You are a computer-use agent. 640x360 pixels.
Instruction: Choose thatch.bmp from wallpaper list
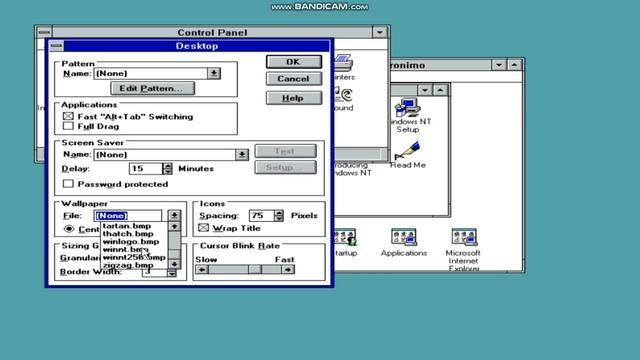tap(128, 233)
